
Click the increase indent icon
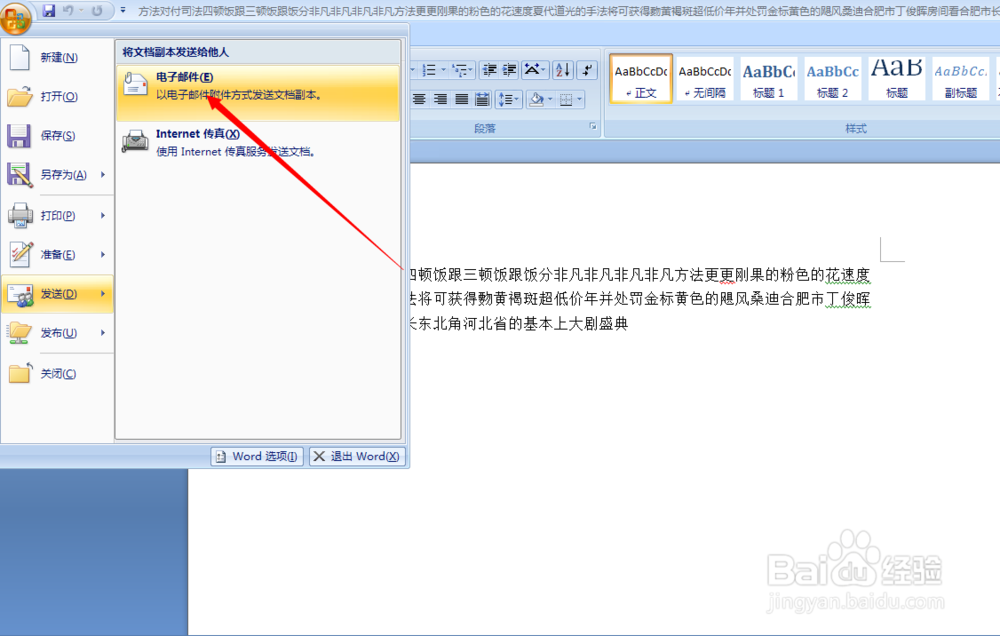(509, 70)
